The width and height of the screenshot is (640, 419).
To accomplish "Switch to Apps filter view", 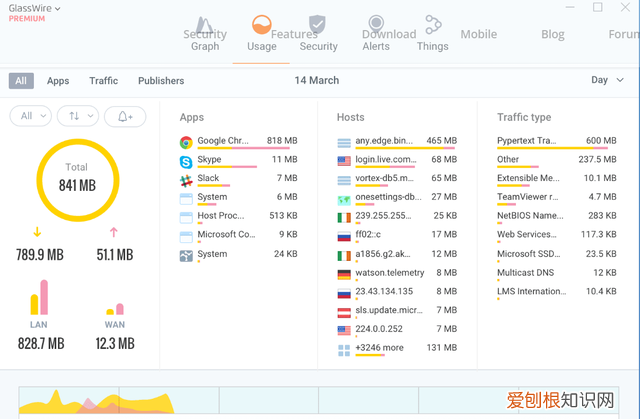I will (58, 81).
